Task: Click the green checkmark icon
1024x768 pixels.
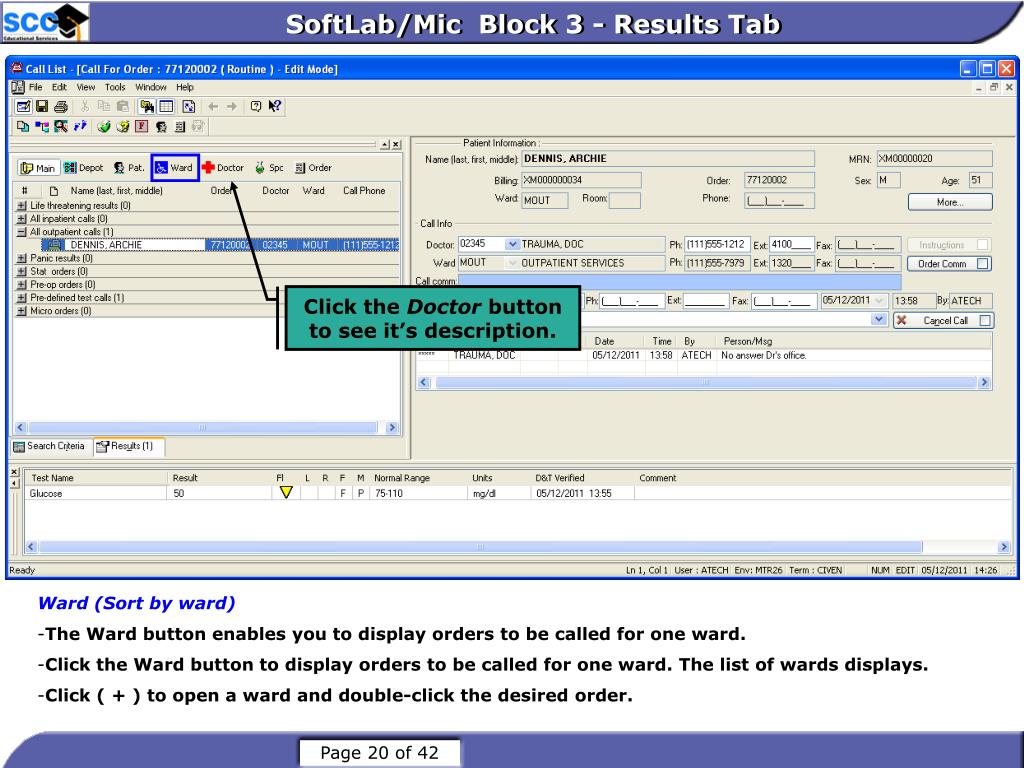Action: click(103, 127)
